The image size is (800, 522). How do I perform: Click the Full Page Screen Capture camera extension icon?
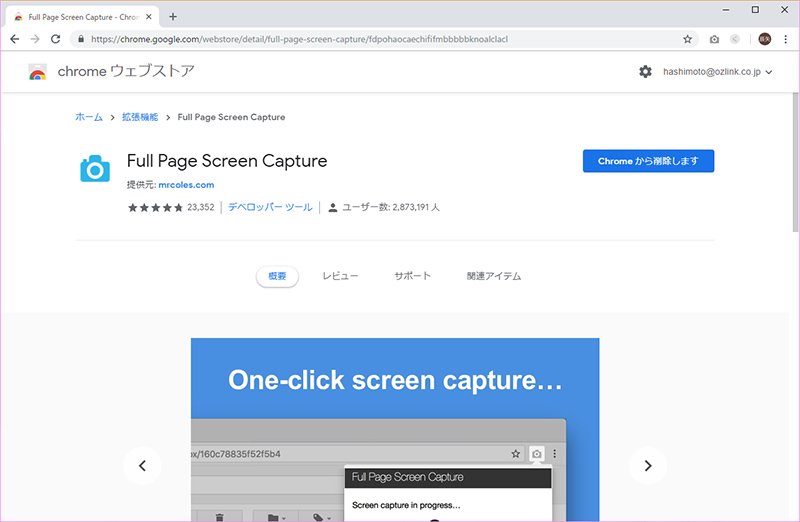point(714,39)
